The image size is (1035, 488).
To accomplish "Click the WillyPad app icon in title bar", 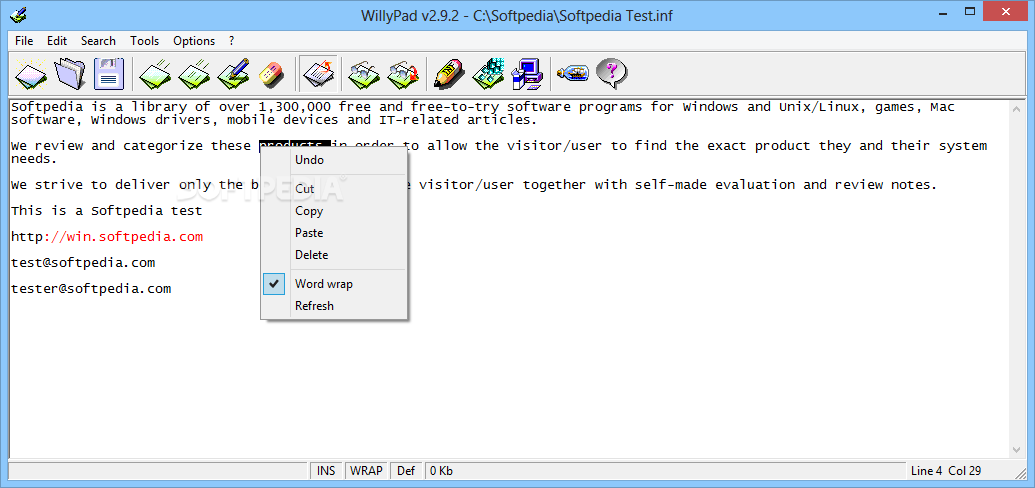I will [18, 15].
